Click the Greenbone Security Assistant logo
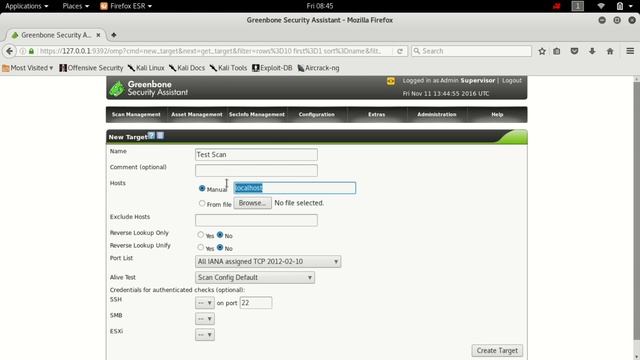Image resolution: width=640 pixels, height=360 pixels. tap(148, 88)
